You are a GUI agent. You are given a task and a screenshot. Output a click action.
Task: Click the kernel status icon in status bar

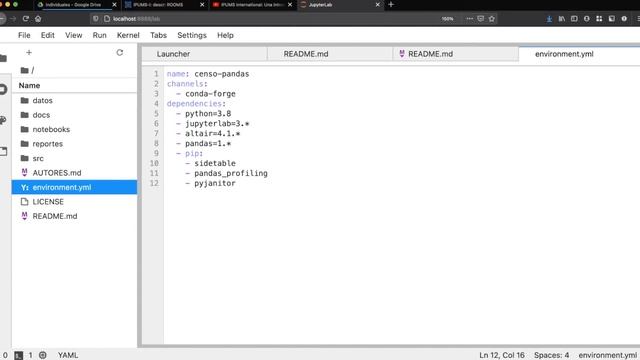[x=42, y=355]
